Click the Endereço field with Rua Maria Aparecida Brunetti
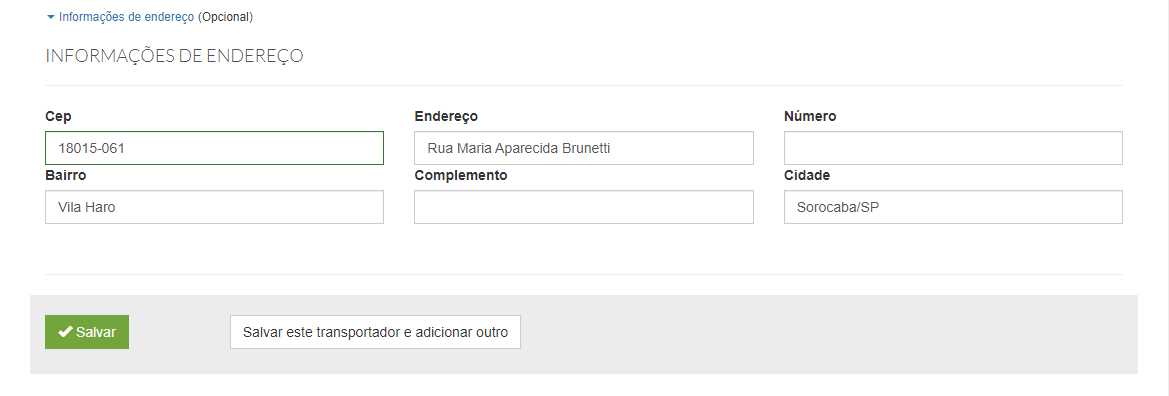 pyautogui.click(x=584, y=148)
